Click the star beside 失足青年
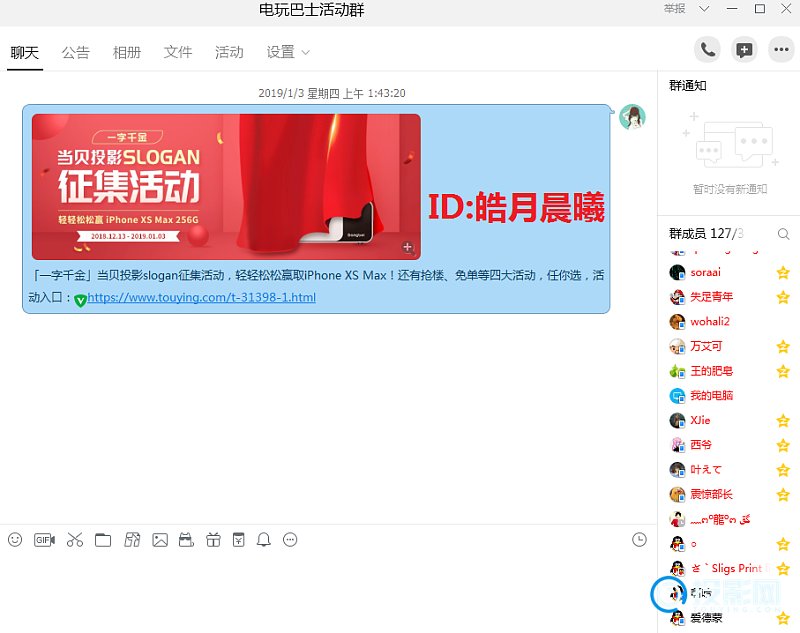The height and width of the screenshot is (633, 800). click(783, 297)
